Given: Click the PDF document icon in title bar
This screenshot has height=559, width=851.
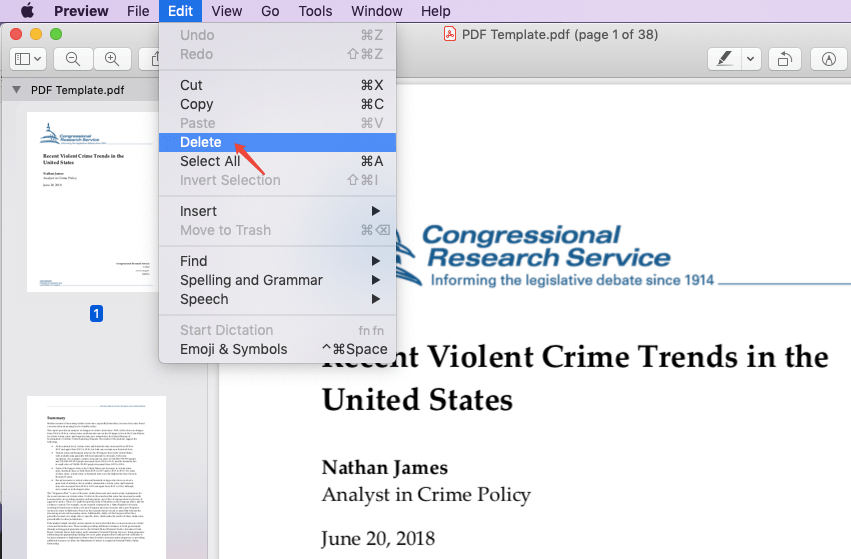Looking at the screenshot, I should point(450,34).
